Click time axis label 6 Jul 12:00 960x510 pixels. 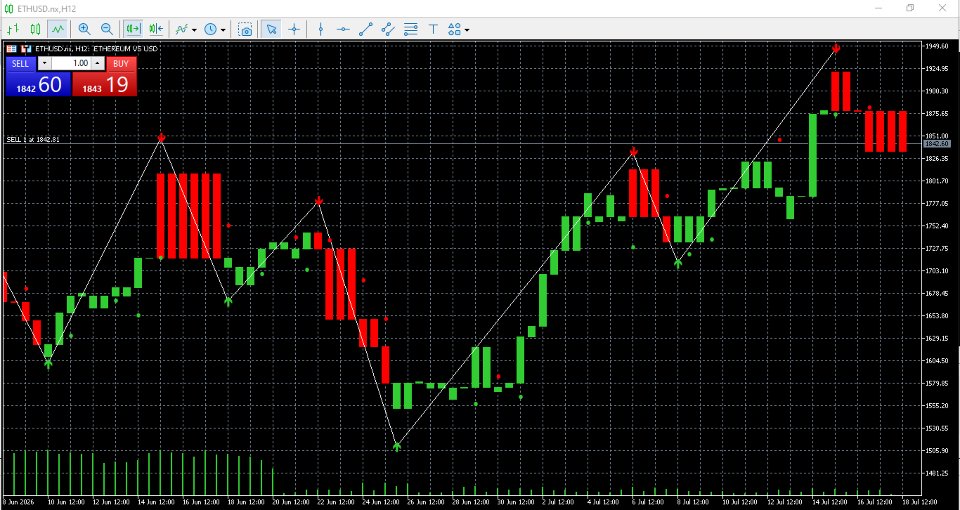click(650, 502)
